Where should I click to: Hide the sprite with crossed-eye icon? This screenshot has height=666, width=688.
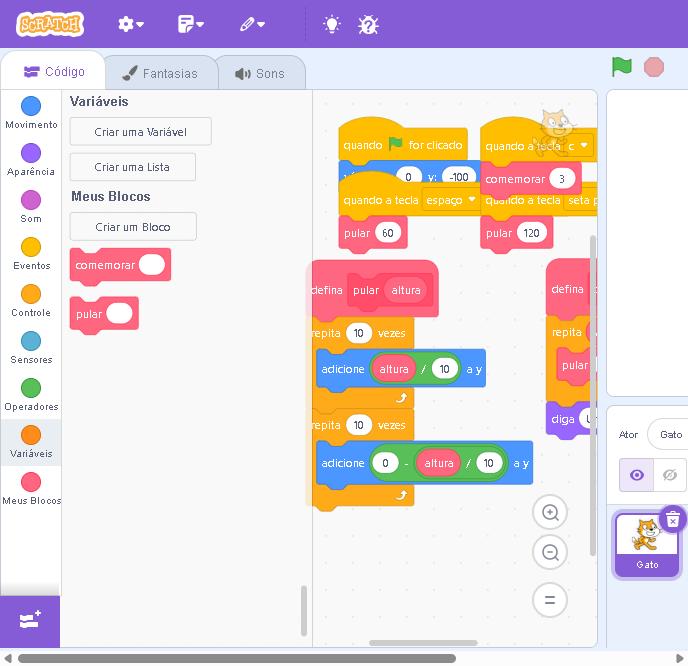pyautogui.click(x=670, y=475)
